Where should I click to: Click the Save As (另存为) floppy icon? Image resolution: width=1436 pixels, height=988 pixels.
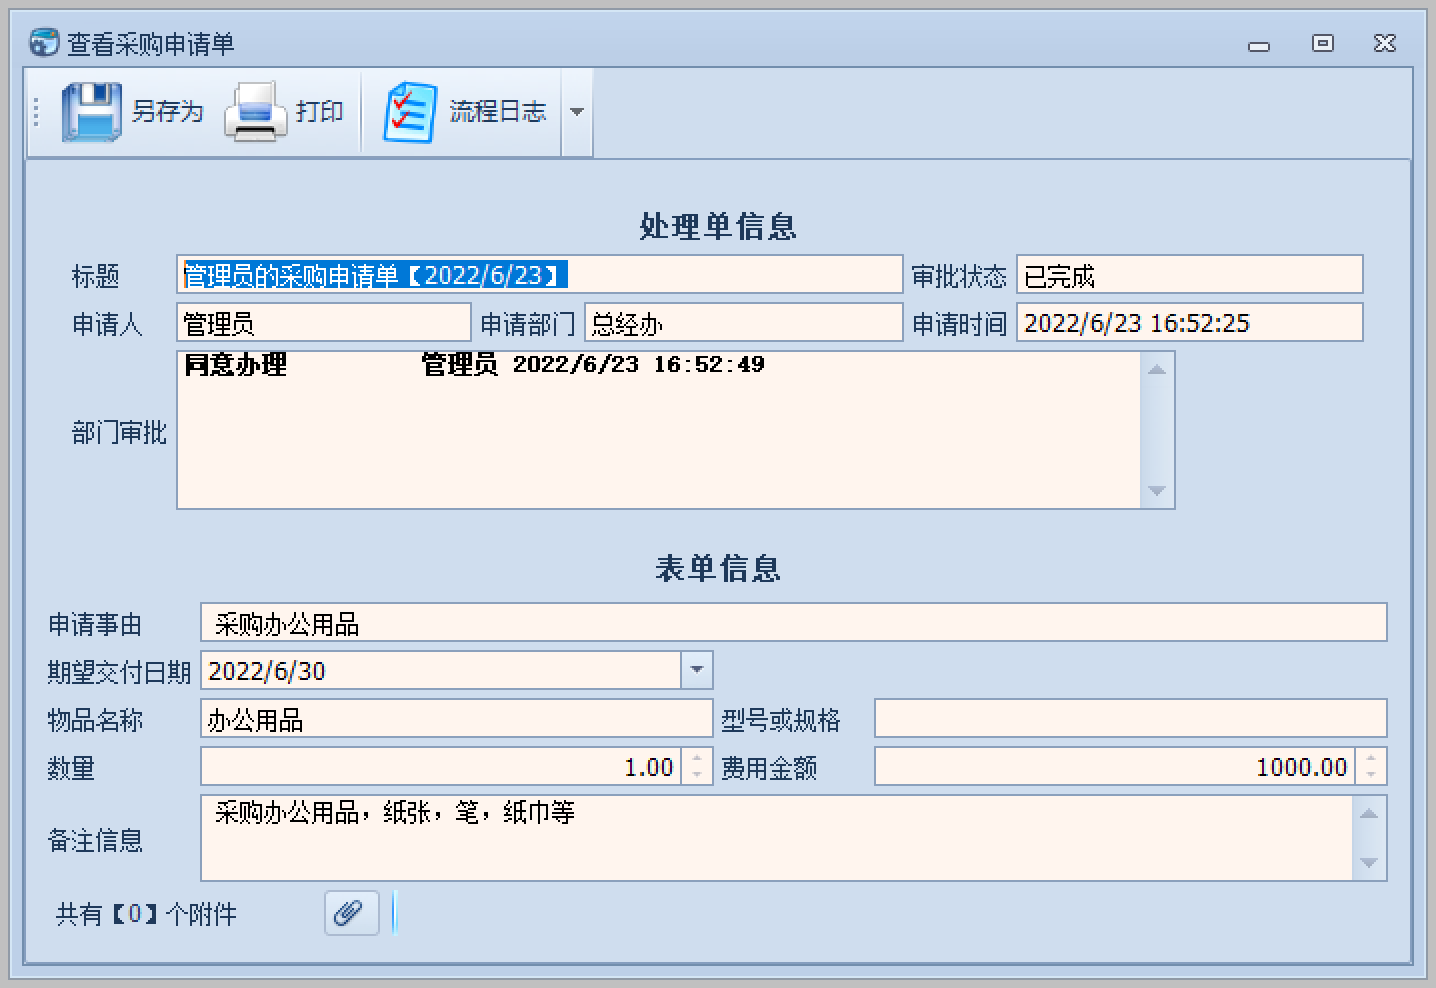click(91, 112)
